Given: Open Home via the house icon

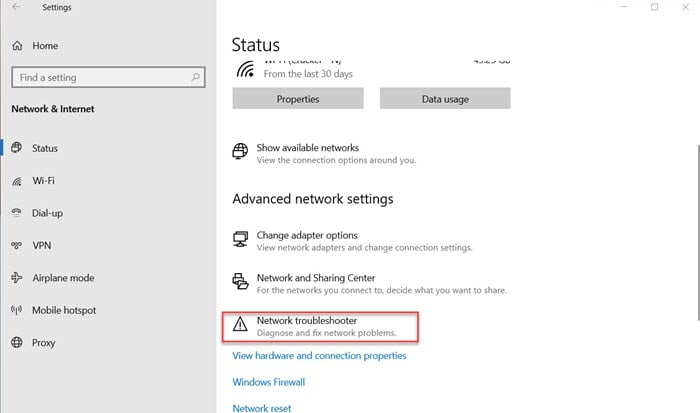Looking at the screenshot, I should pyautogui.click(x=17, y=46).
